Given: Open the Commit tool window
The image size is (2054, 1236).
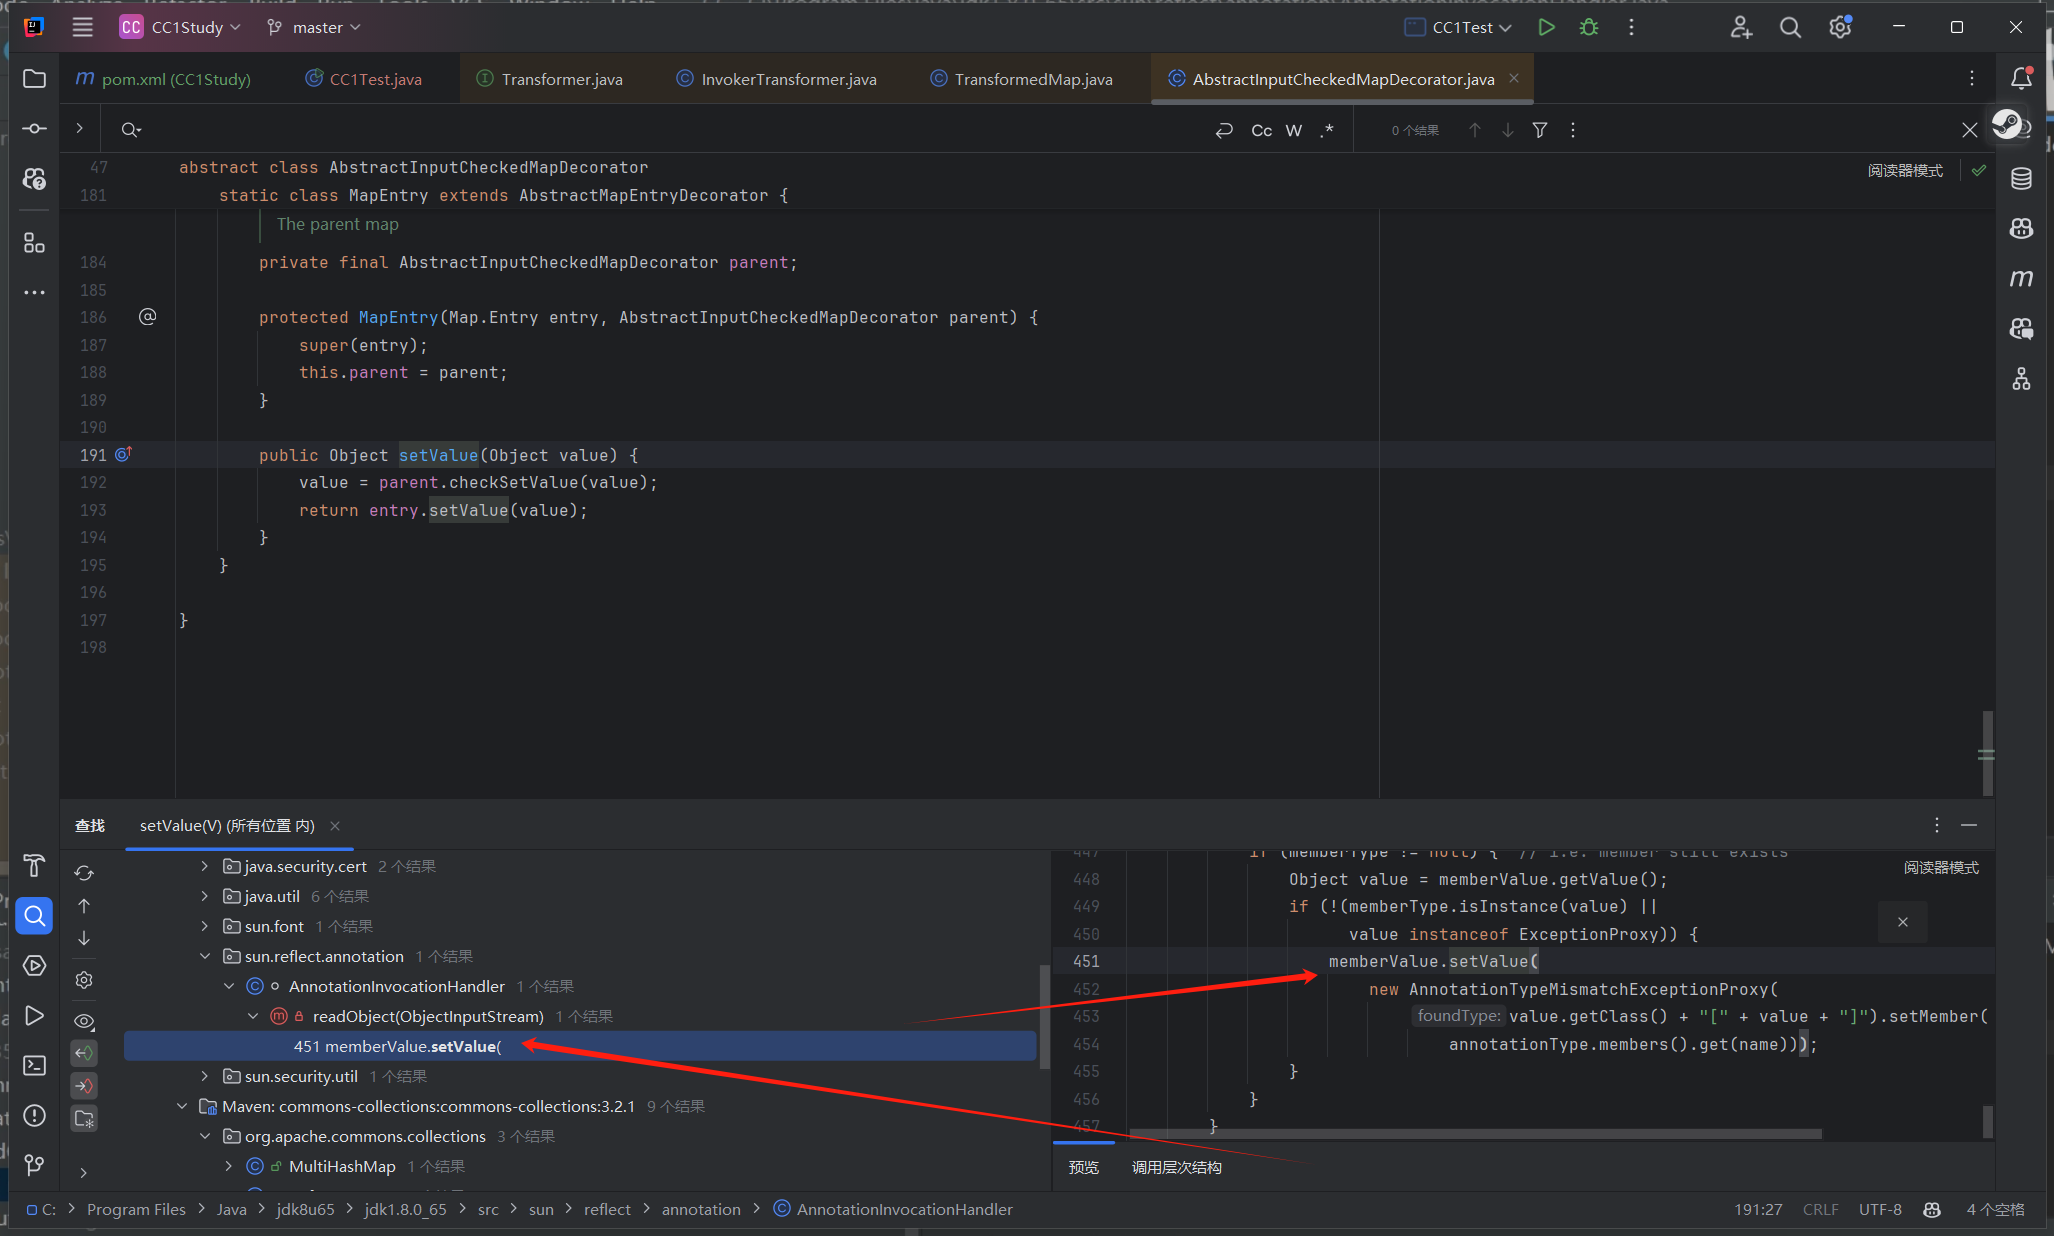Looking at the screenshot, I should (x=34, y=128).
